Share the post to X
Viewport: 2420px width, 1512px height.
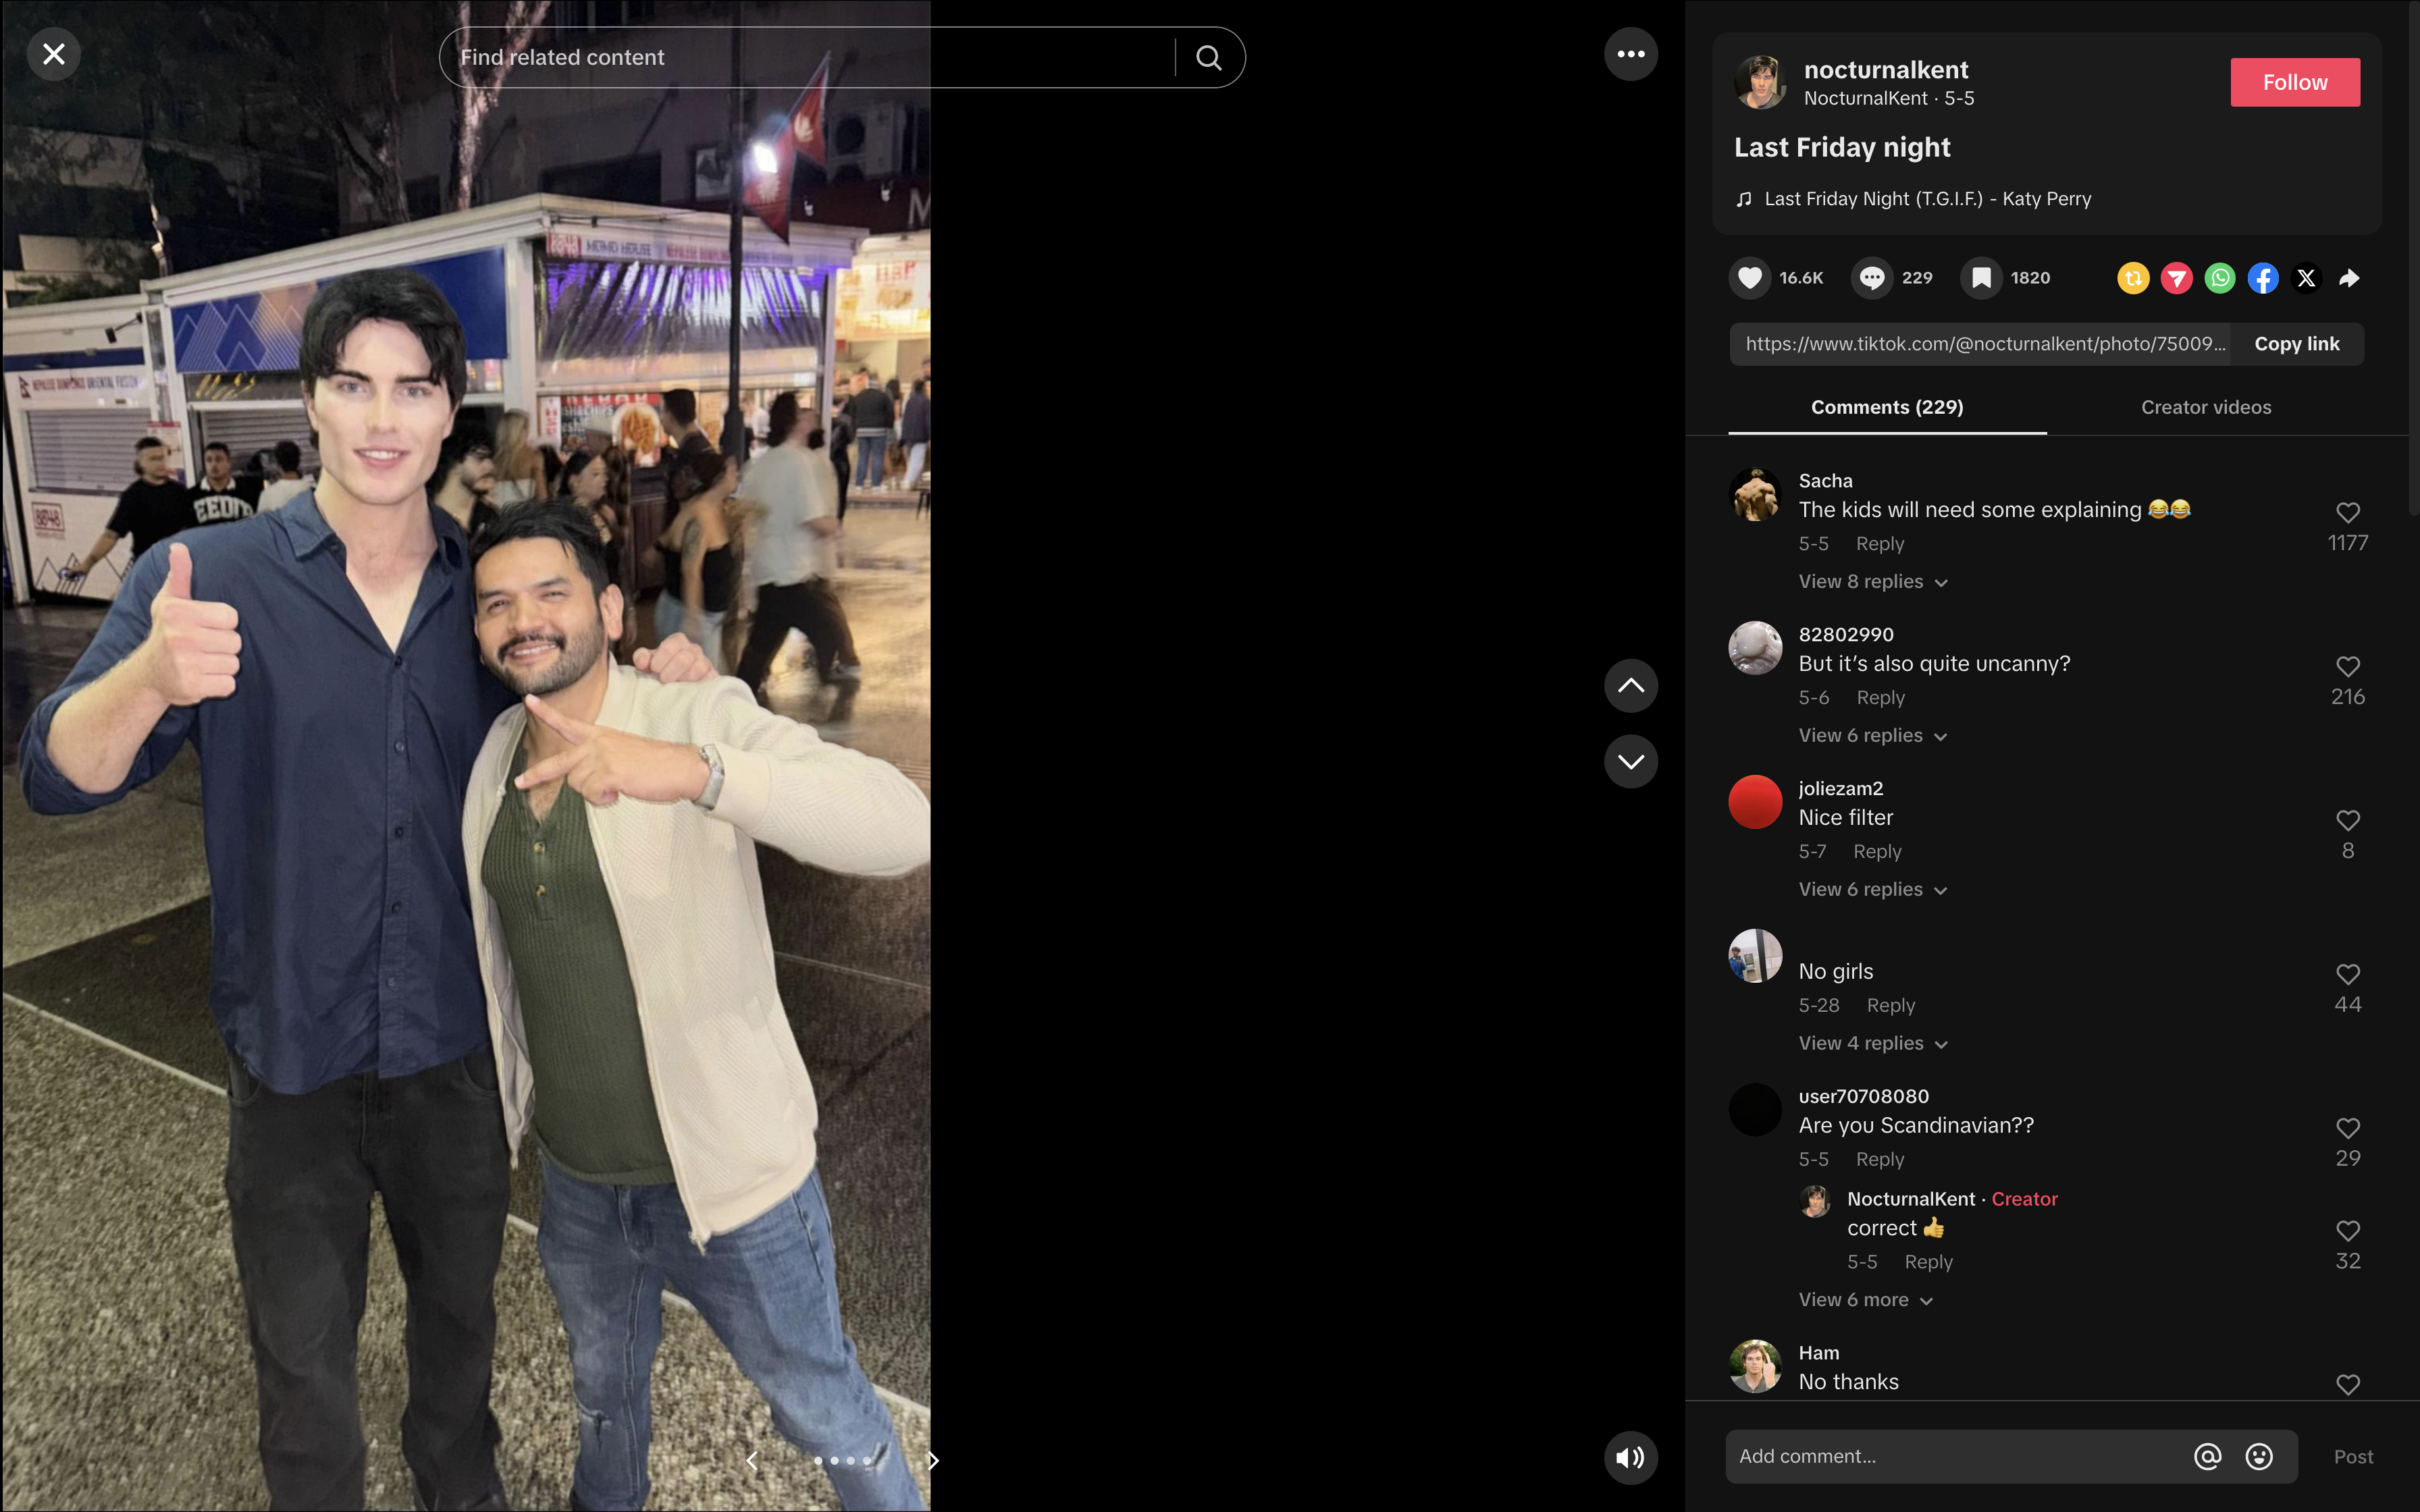(x=2305, y=278)
